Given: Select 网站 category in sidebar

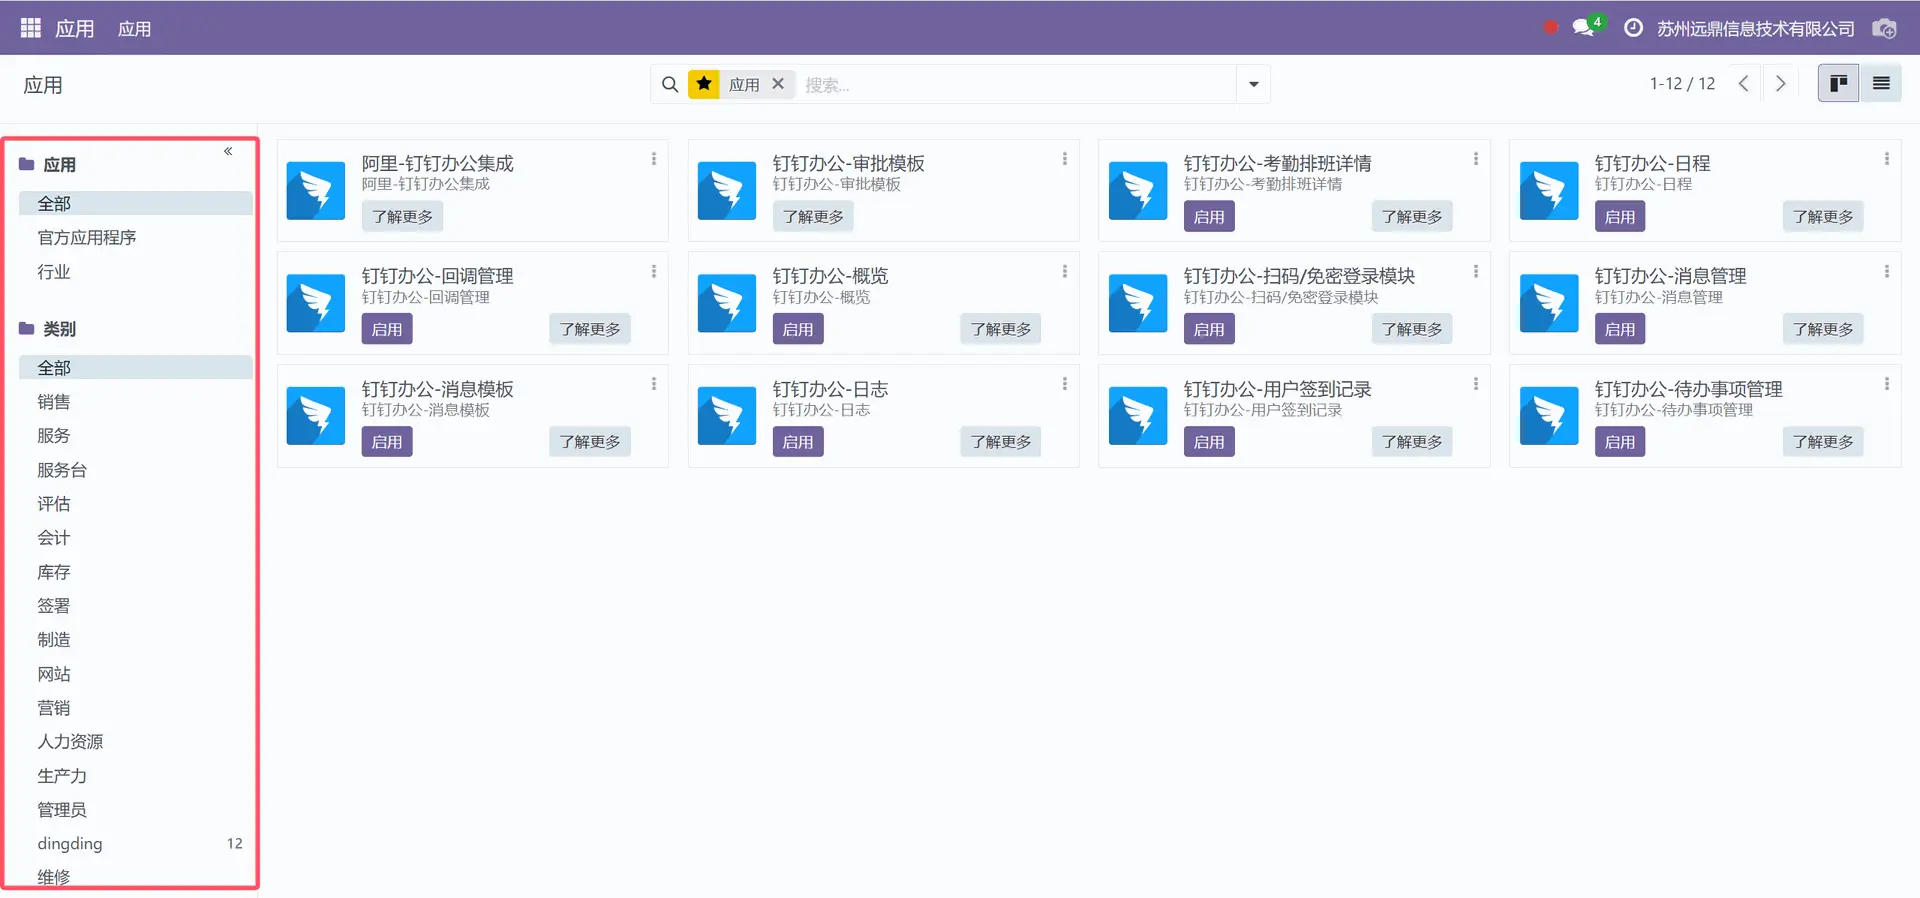Looking at the screenshot, I should click(x=54, y=674).
